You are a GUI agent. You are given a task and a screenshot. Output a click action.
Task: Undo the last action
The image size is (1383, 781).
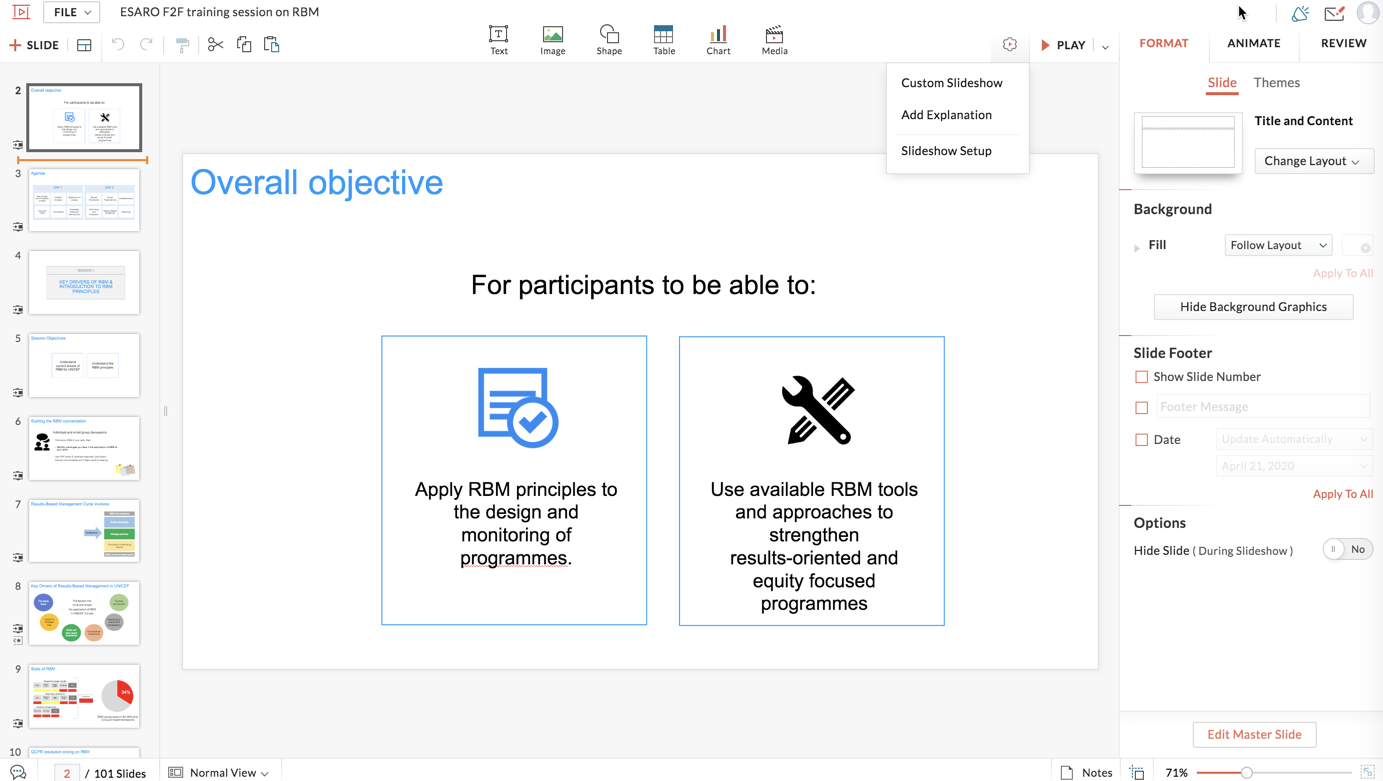point(118,45)
